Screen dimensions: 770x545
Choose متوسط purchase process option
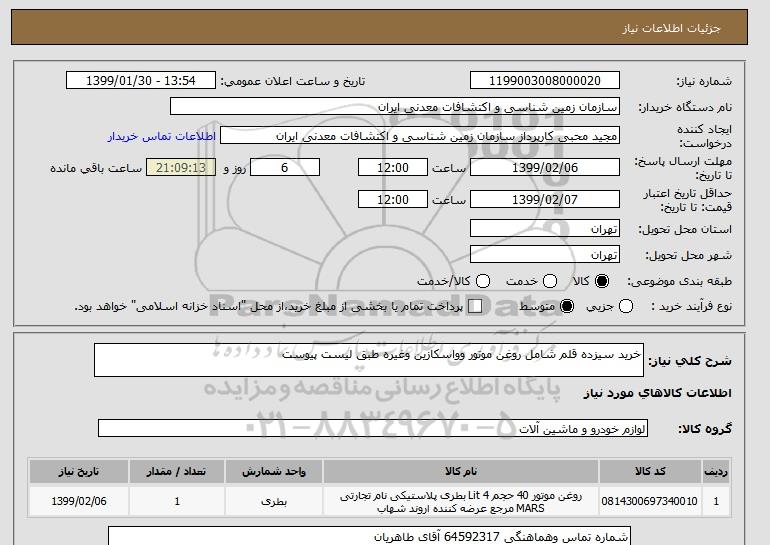click(567, 306)
